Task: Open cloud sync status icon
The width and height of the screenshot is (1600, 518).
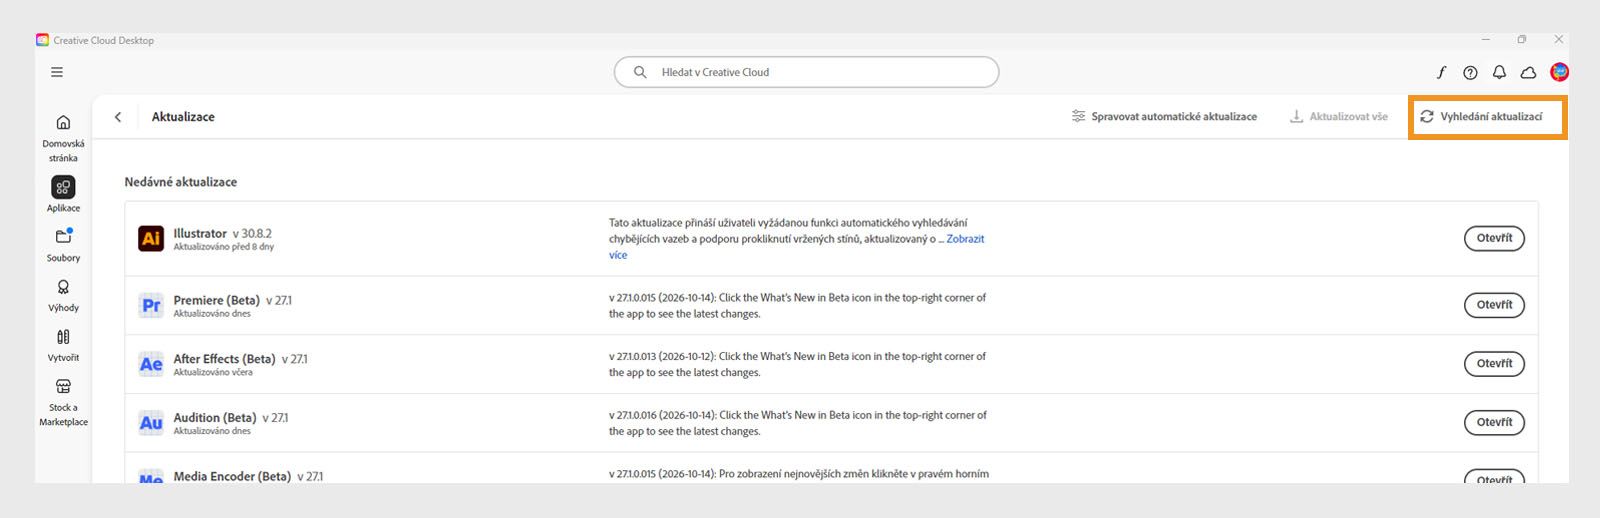Action: click(1528, 72)
